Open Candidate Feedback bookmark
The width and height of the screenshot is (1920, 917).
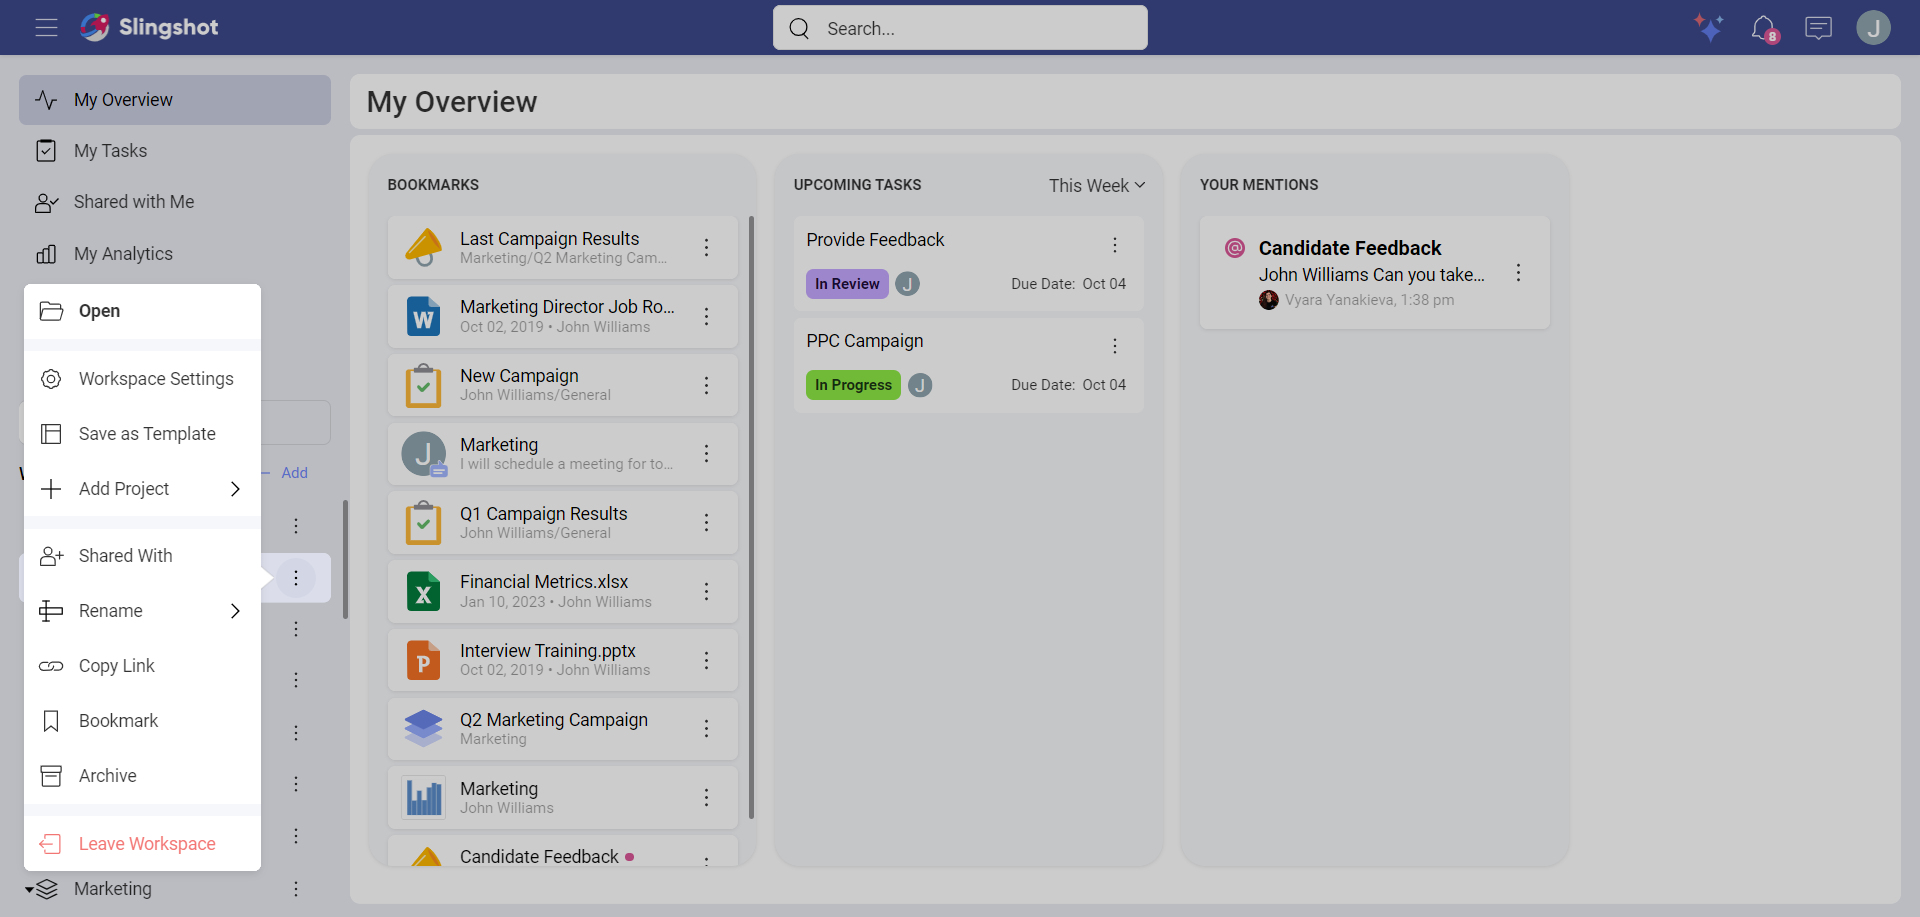[563, 852]
